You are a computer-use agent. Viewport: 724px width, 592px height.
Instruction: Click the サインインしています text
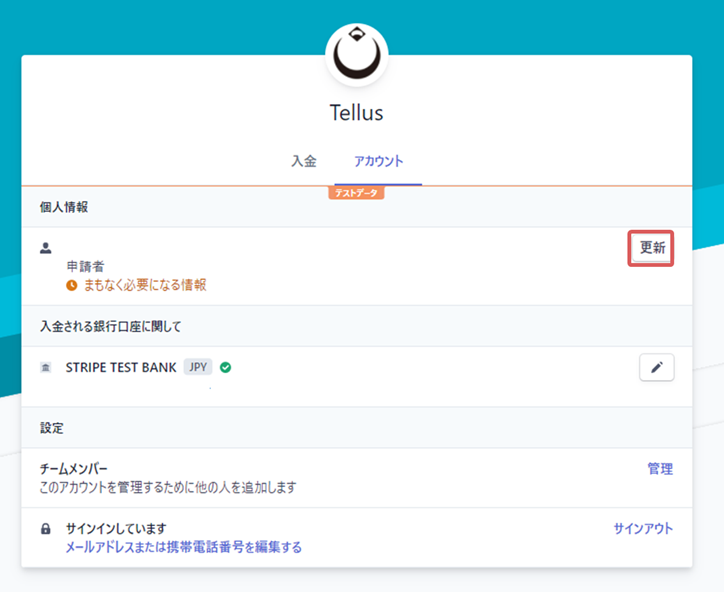[116, 529]
